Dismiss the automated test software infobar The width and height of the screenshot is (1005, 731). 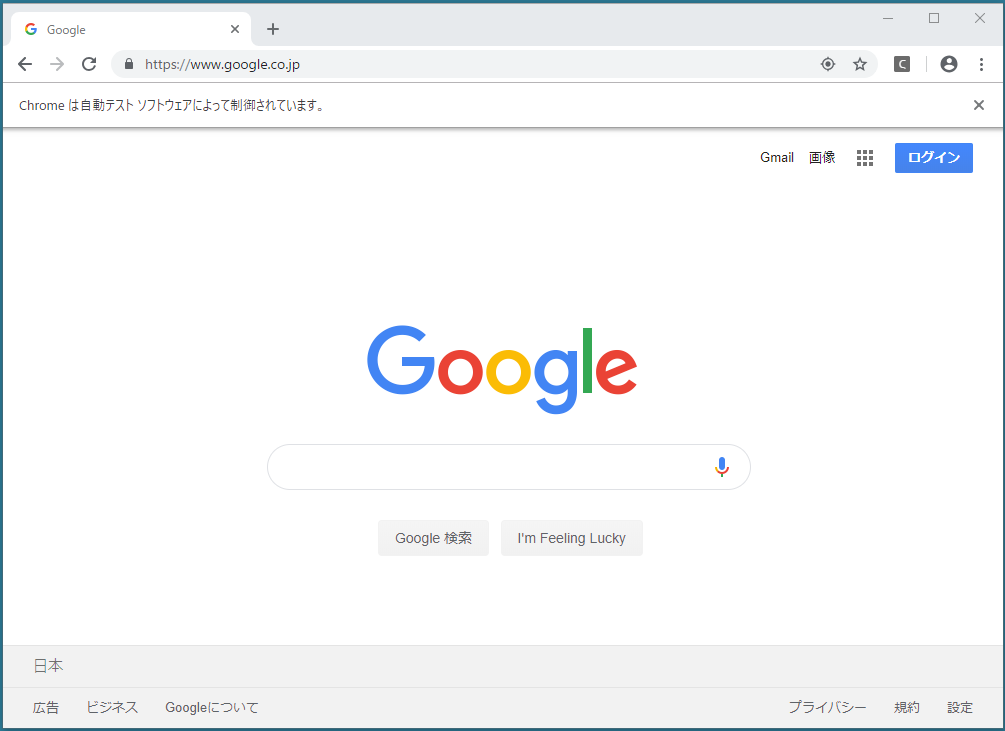point(978,105)
